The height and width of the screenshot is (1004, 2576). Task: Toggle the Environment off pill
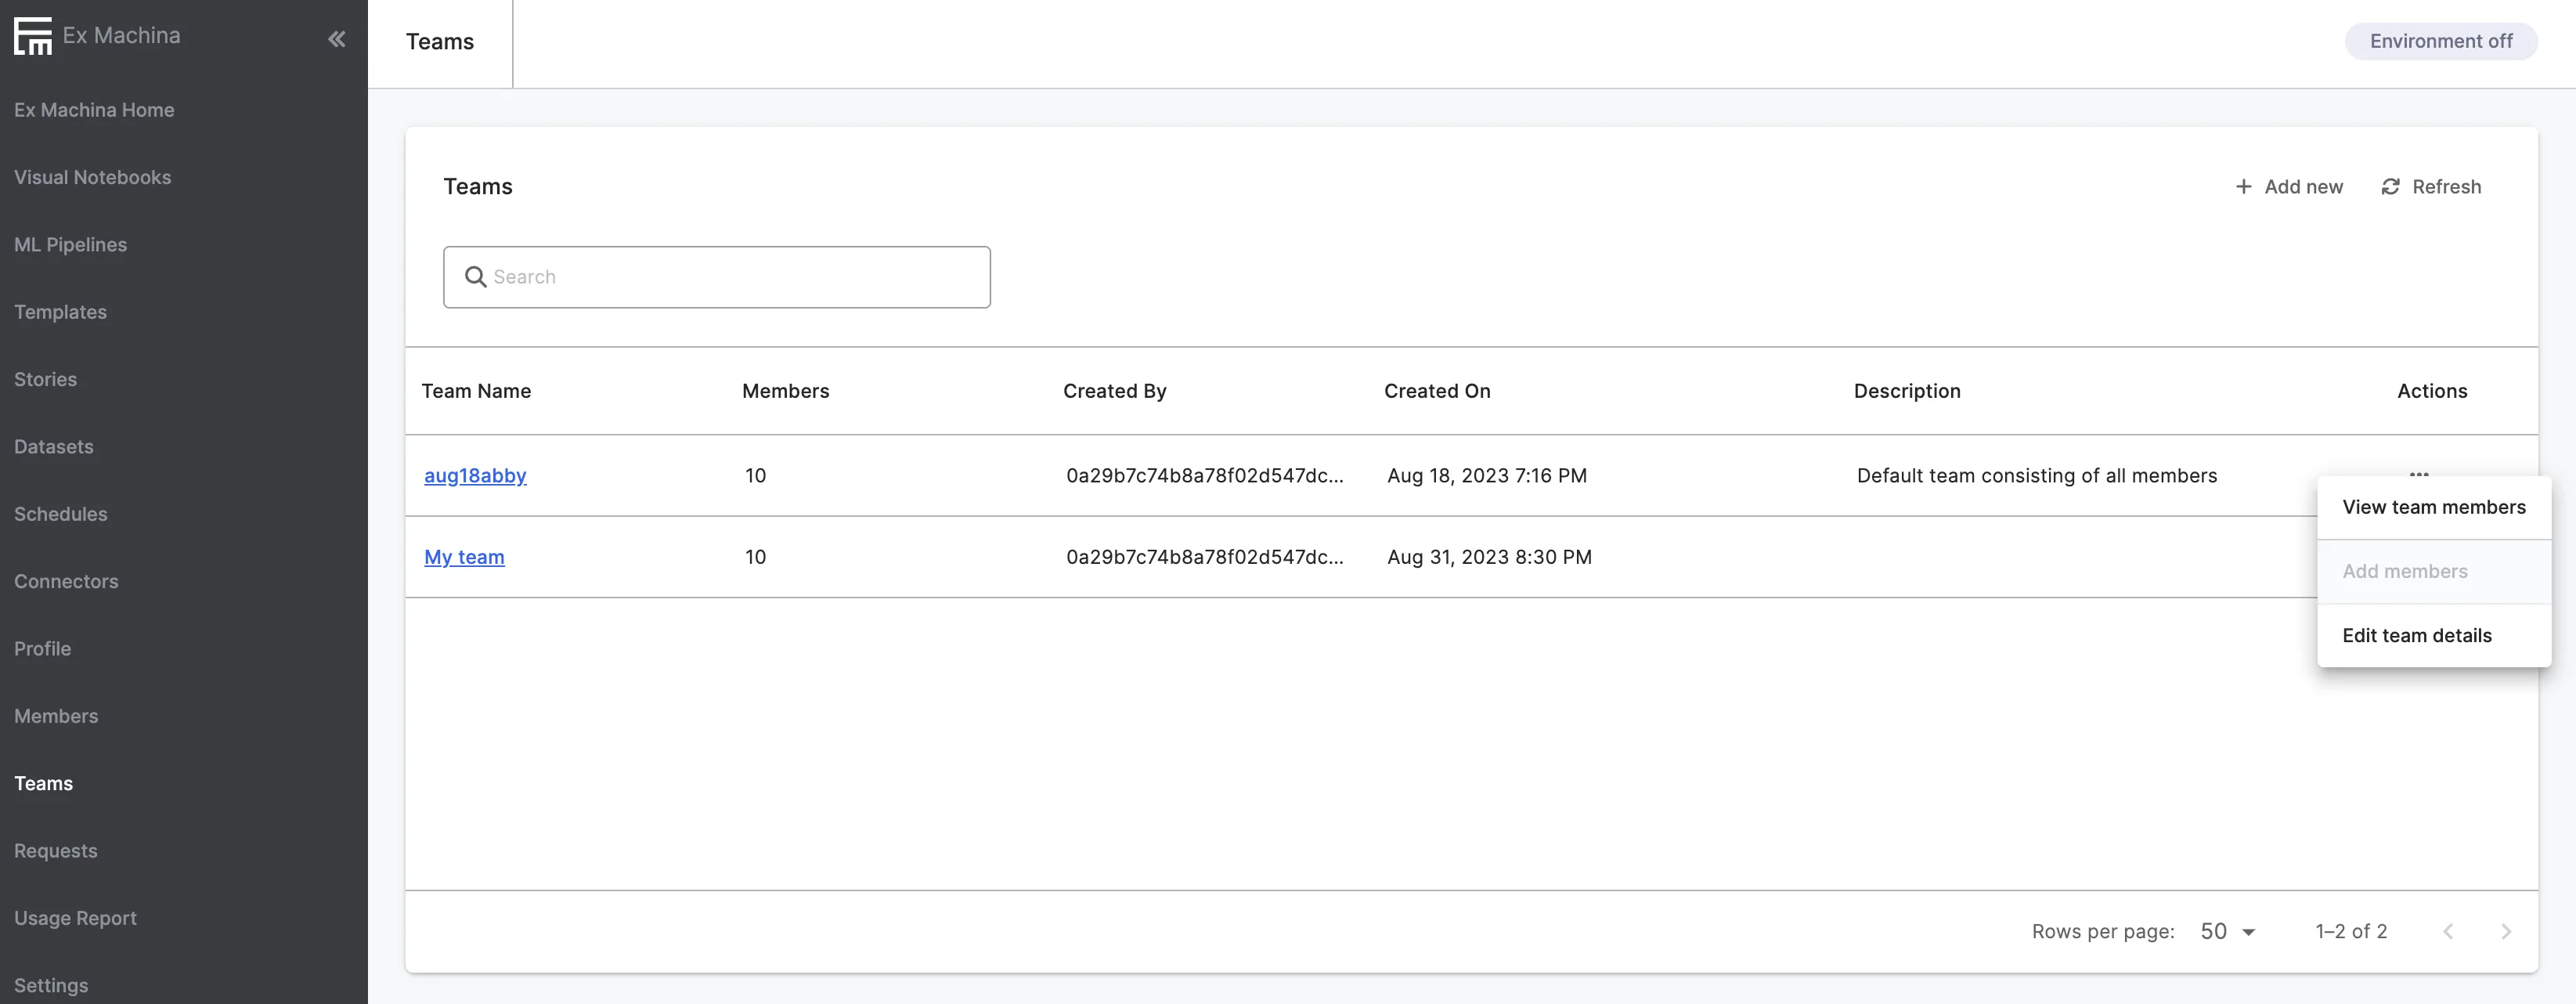[2440, 41]
